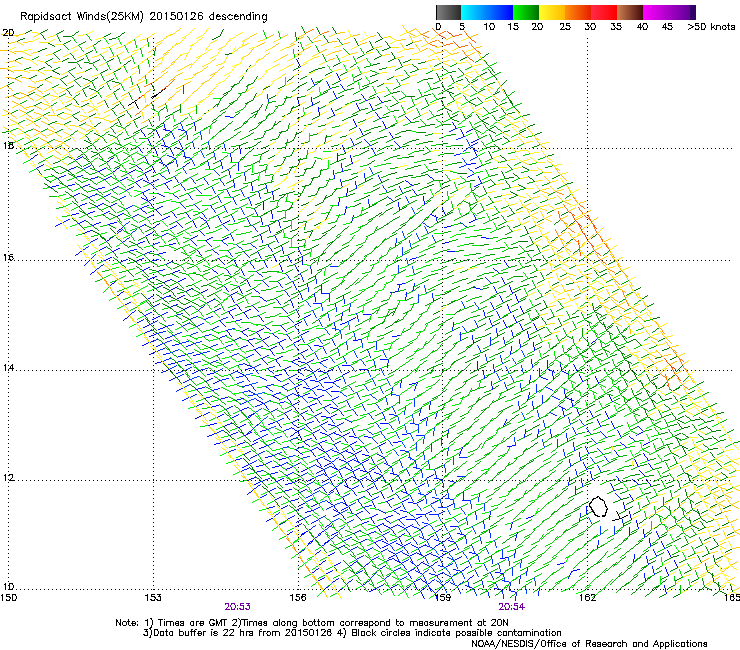
Task: Click the 'Rapidscat Winds(25KM) 20150126 descending' title
Action: (143, 17)
